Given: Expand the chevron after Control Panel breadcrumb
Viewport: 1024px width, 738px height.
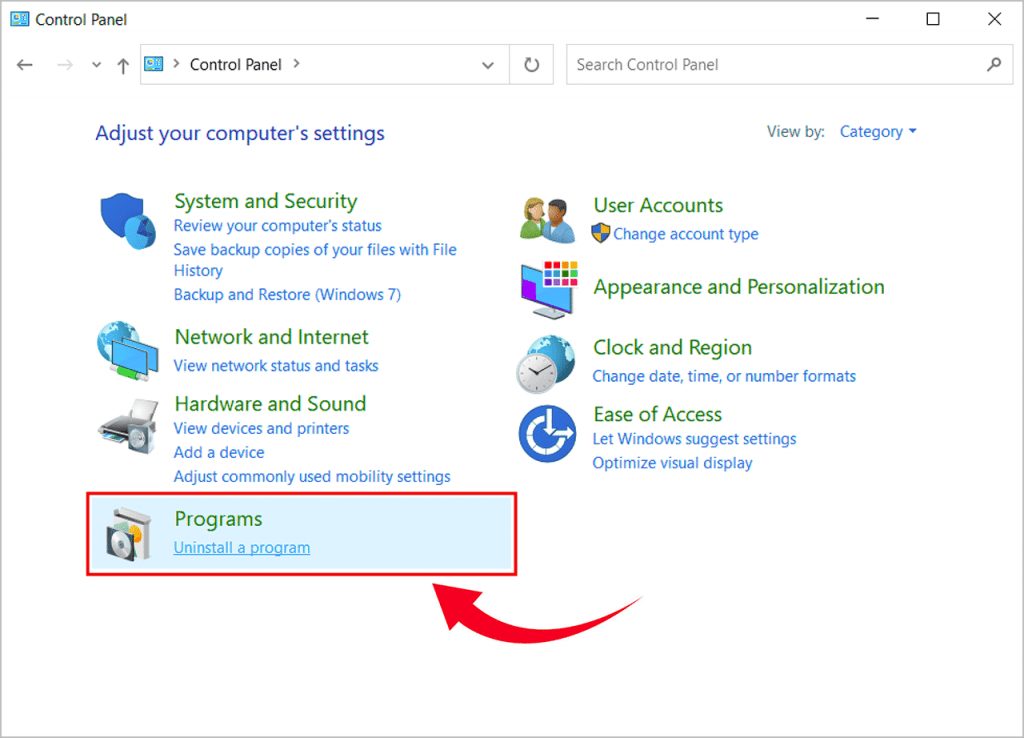Looking at the screenshot, I should (x=296, y=64).
